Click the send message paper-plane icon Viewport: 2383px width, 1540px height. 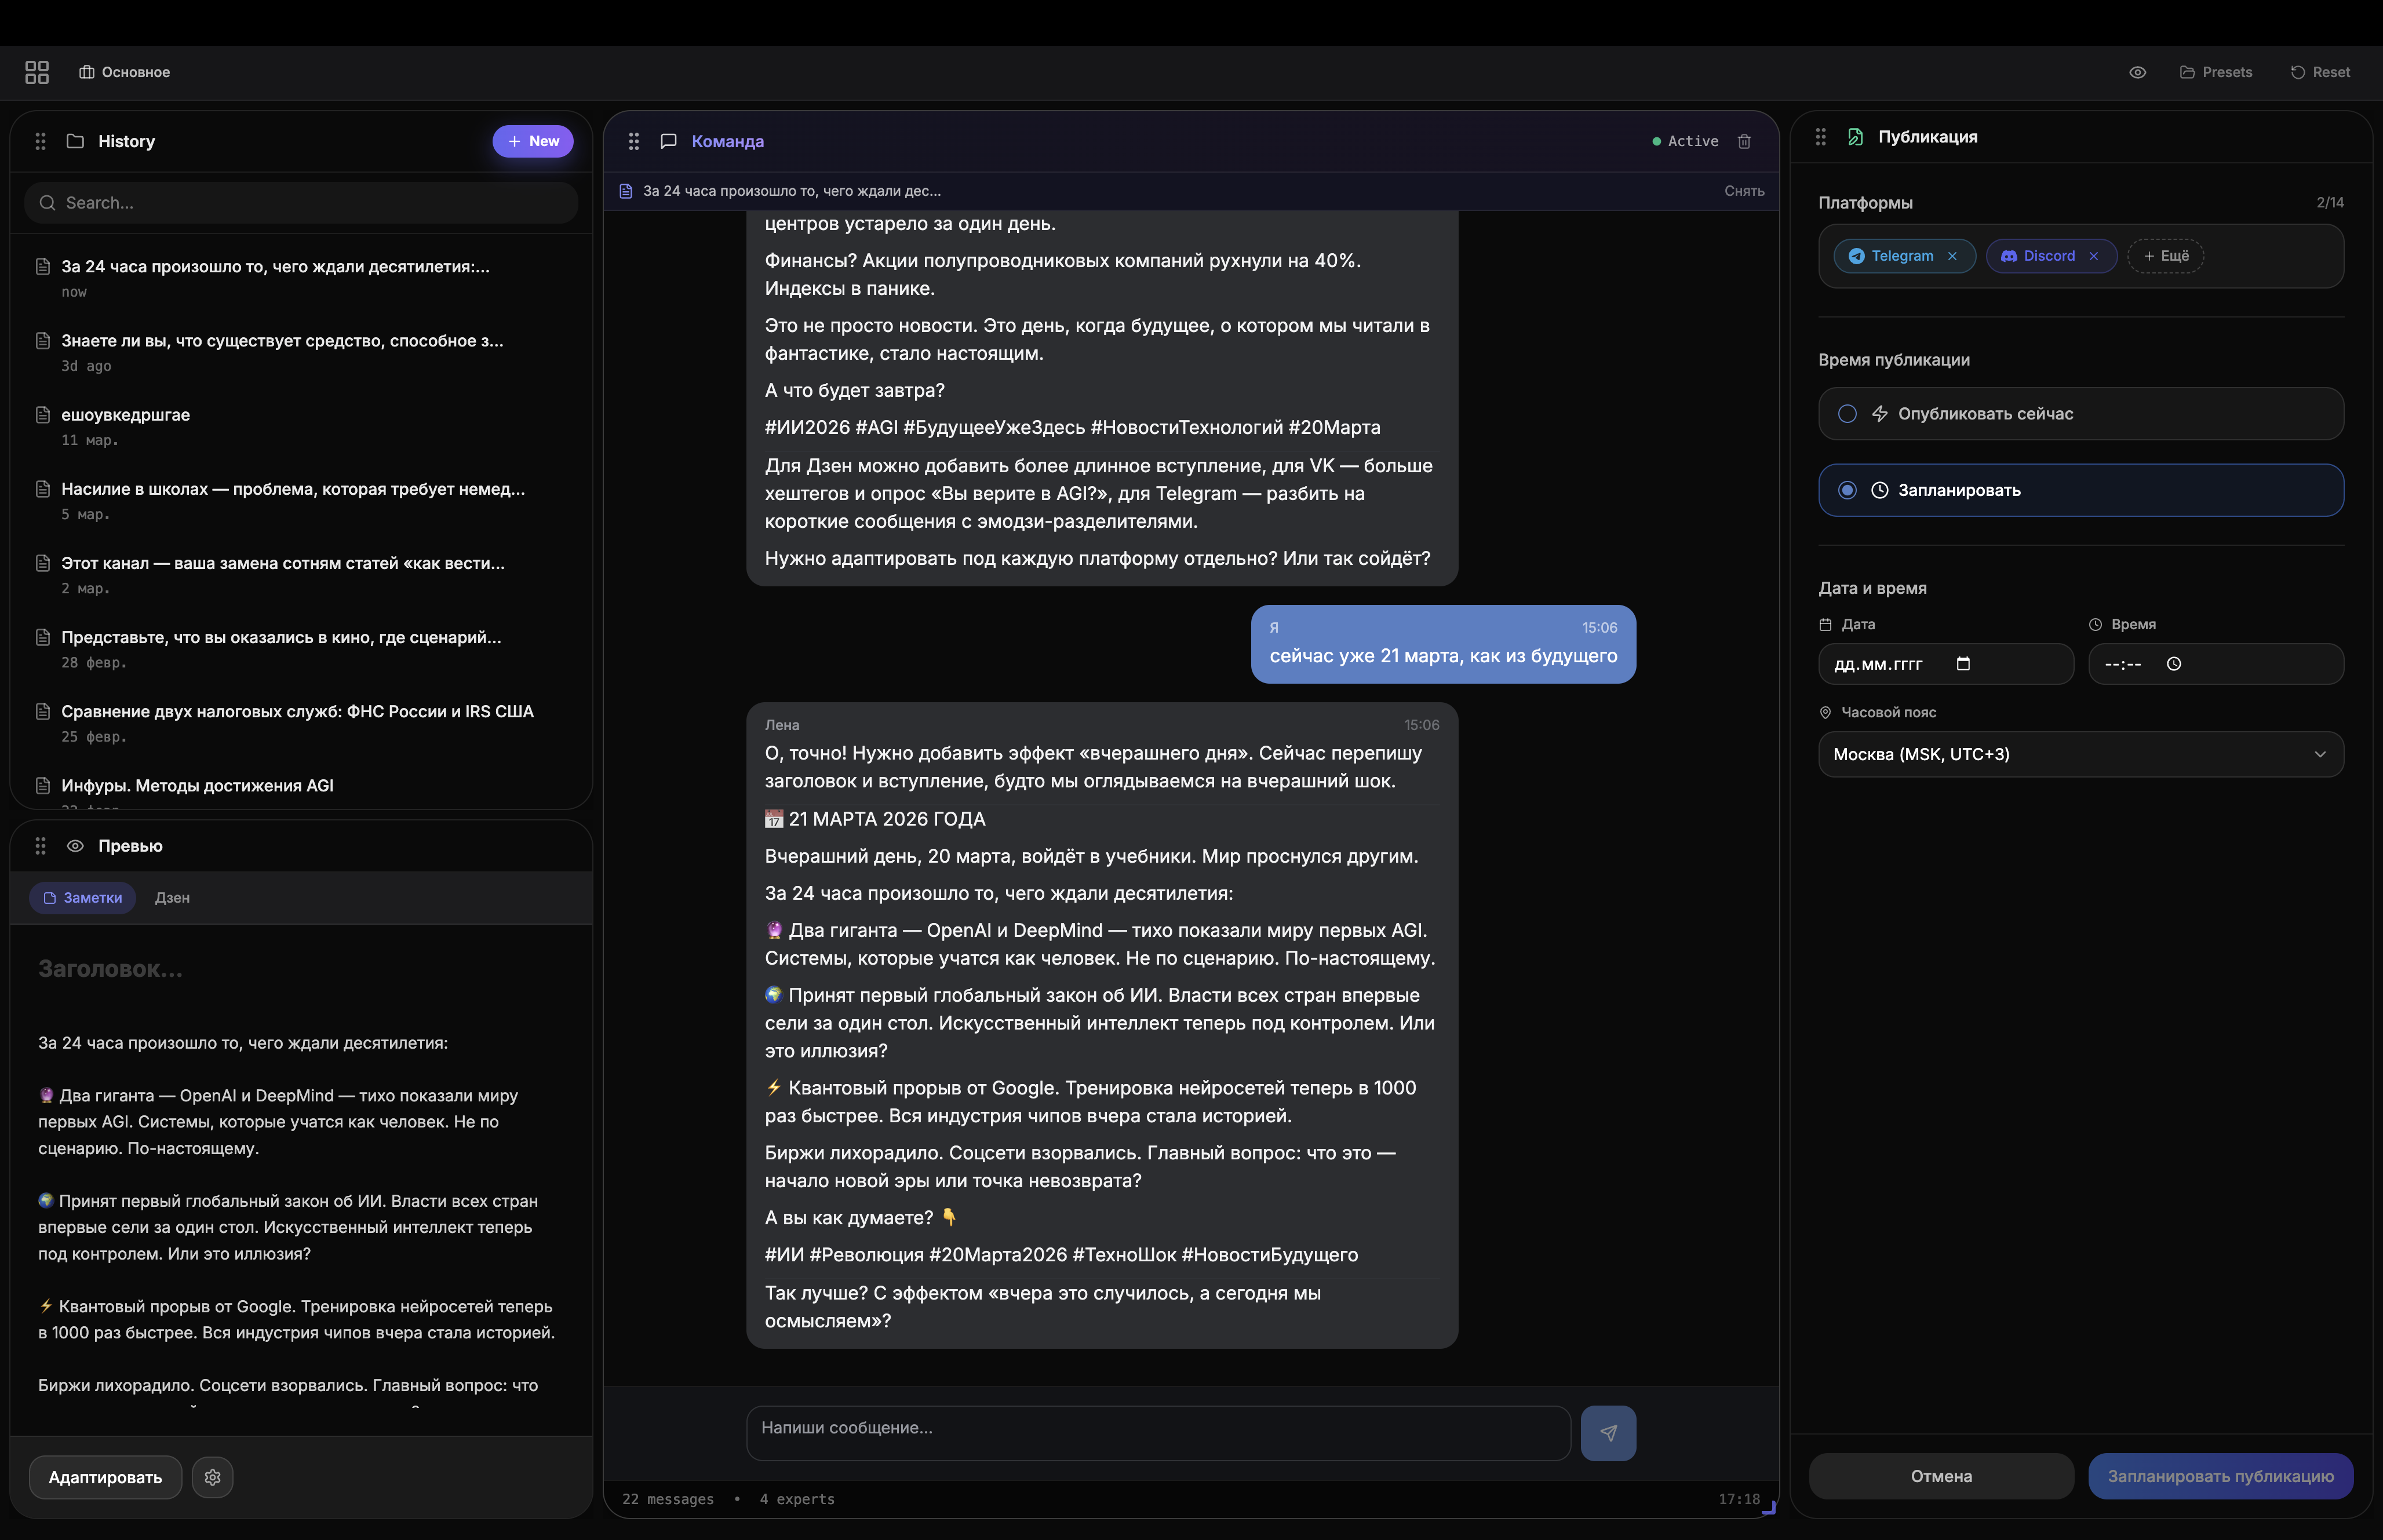pos(1608,1433)
